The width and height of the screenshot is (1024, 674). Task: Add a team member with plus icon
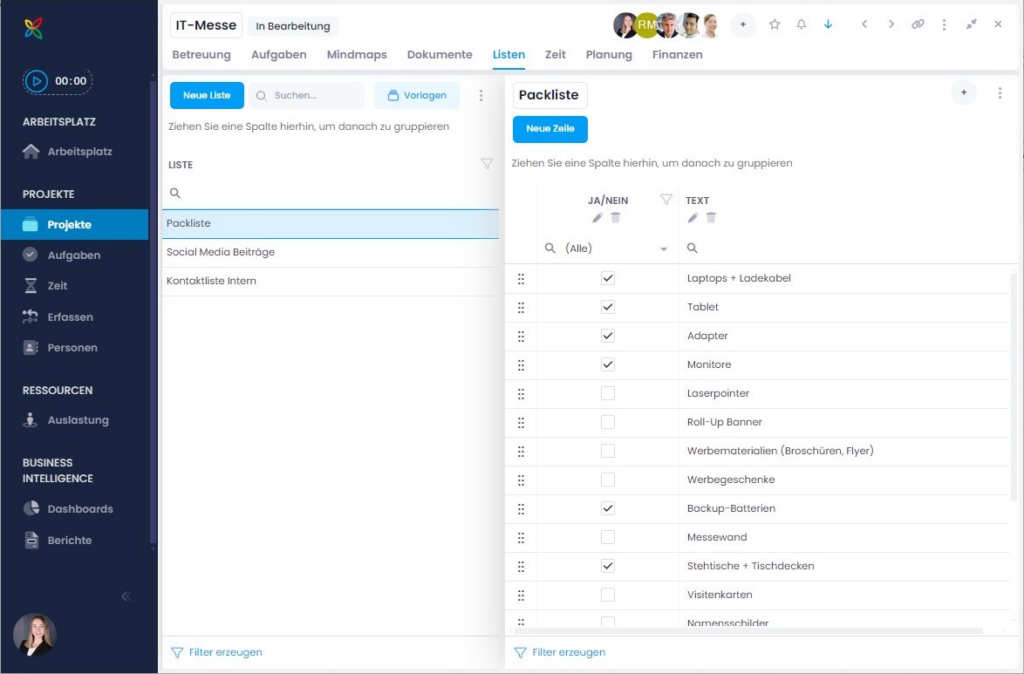742,25
